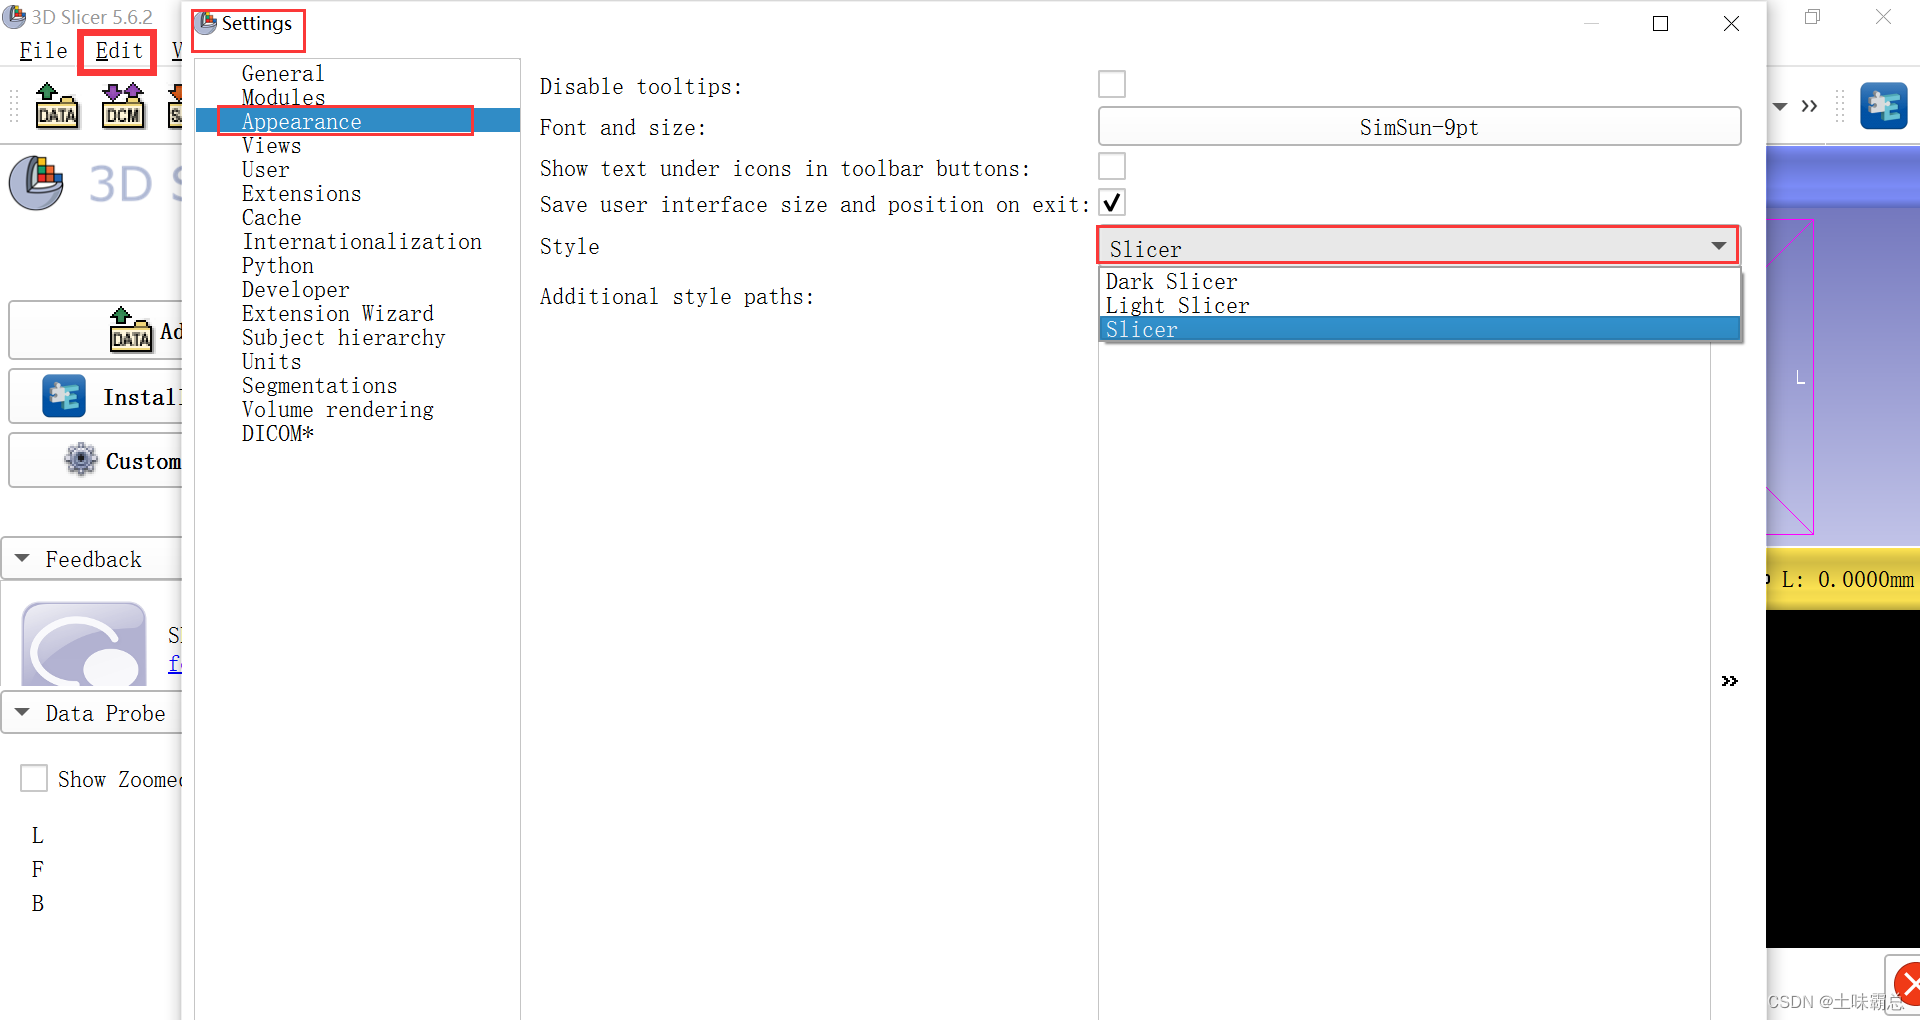Click the Load DICOM toolbar icon

tap(123, 105)
